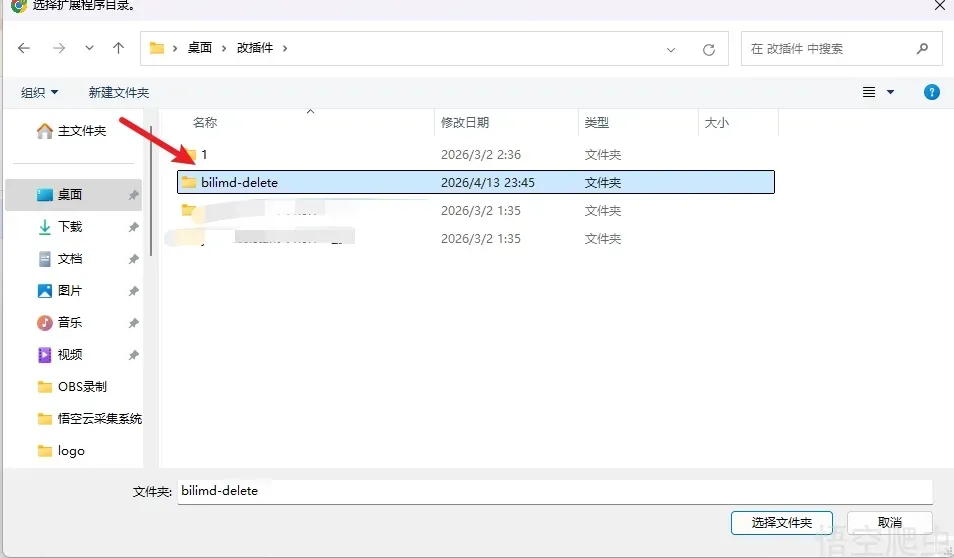
Task: Cancel the dialog with 取消
Action: click(889, 522)
